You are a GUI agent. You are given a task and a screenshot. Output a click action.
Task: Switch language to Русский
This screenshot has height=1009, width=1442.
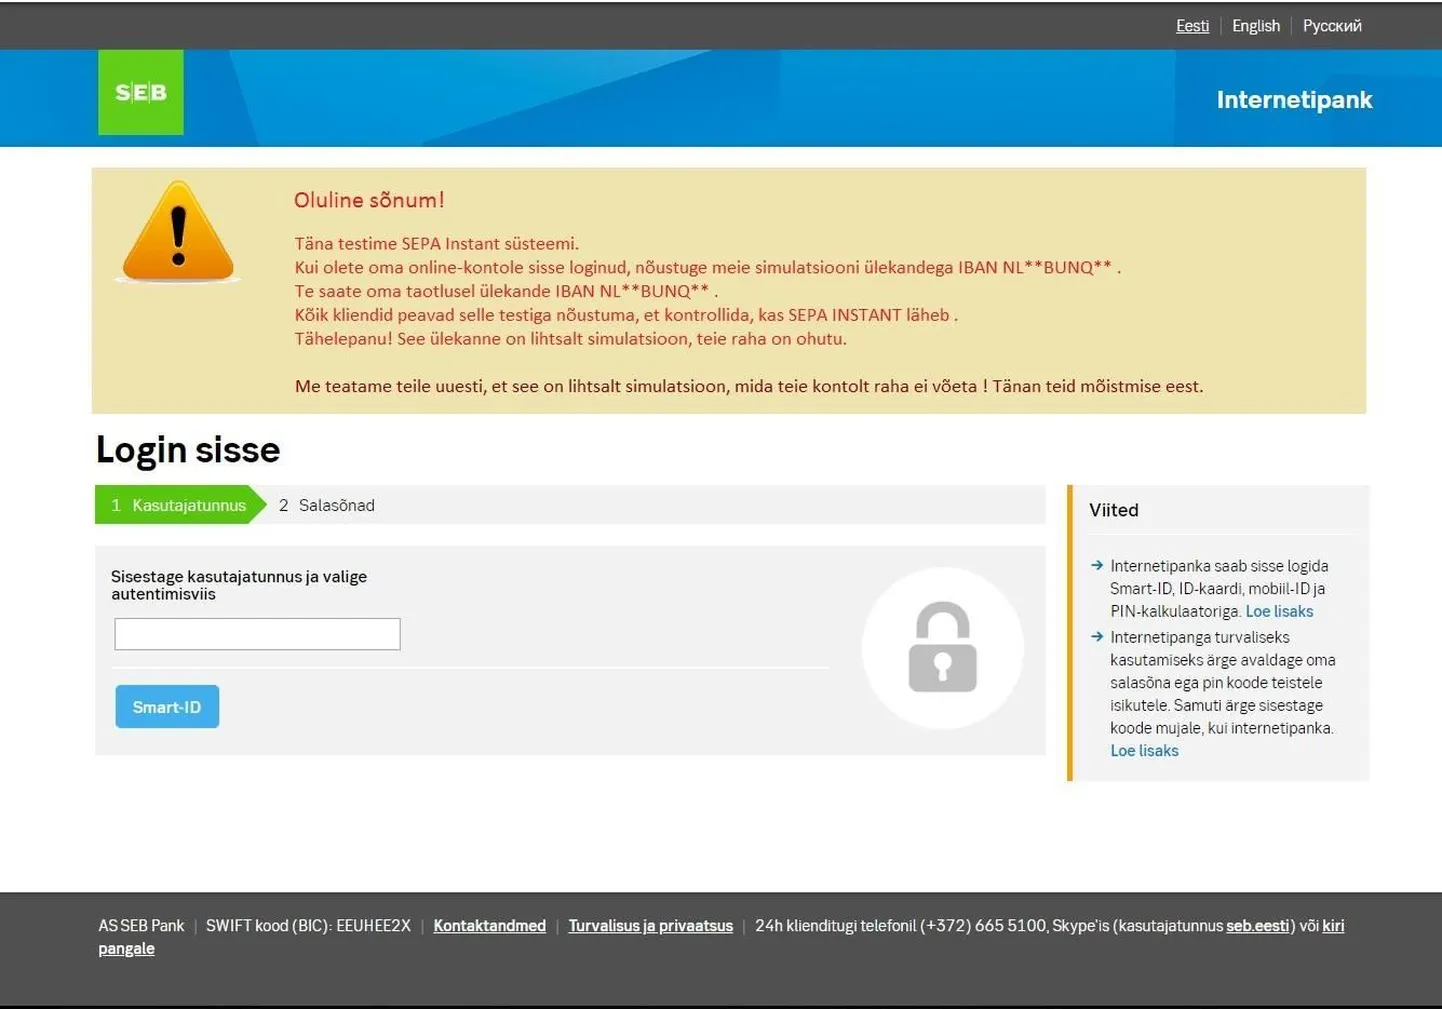tap(1332, 26)
